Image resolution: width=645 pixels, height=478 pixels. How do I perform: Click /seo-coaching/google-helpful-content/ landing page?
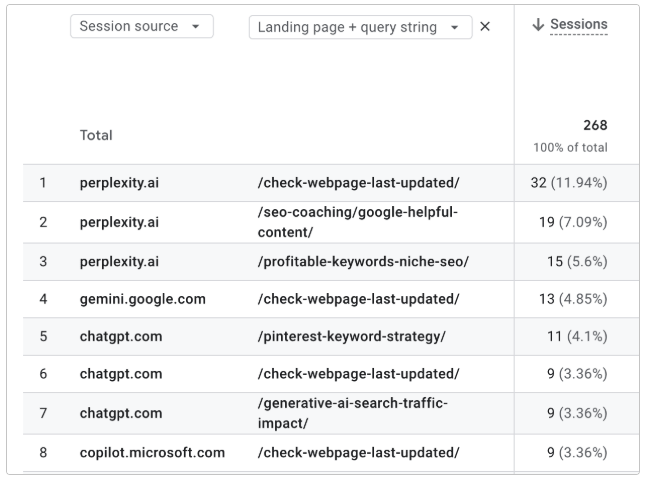tap(357, 222)
